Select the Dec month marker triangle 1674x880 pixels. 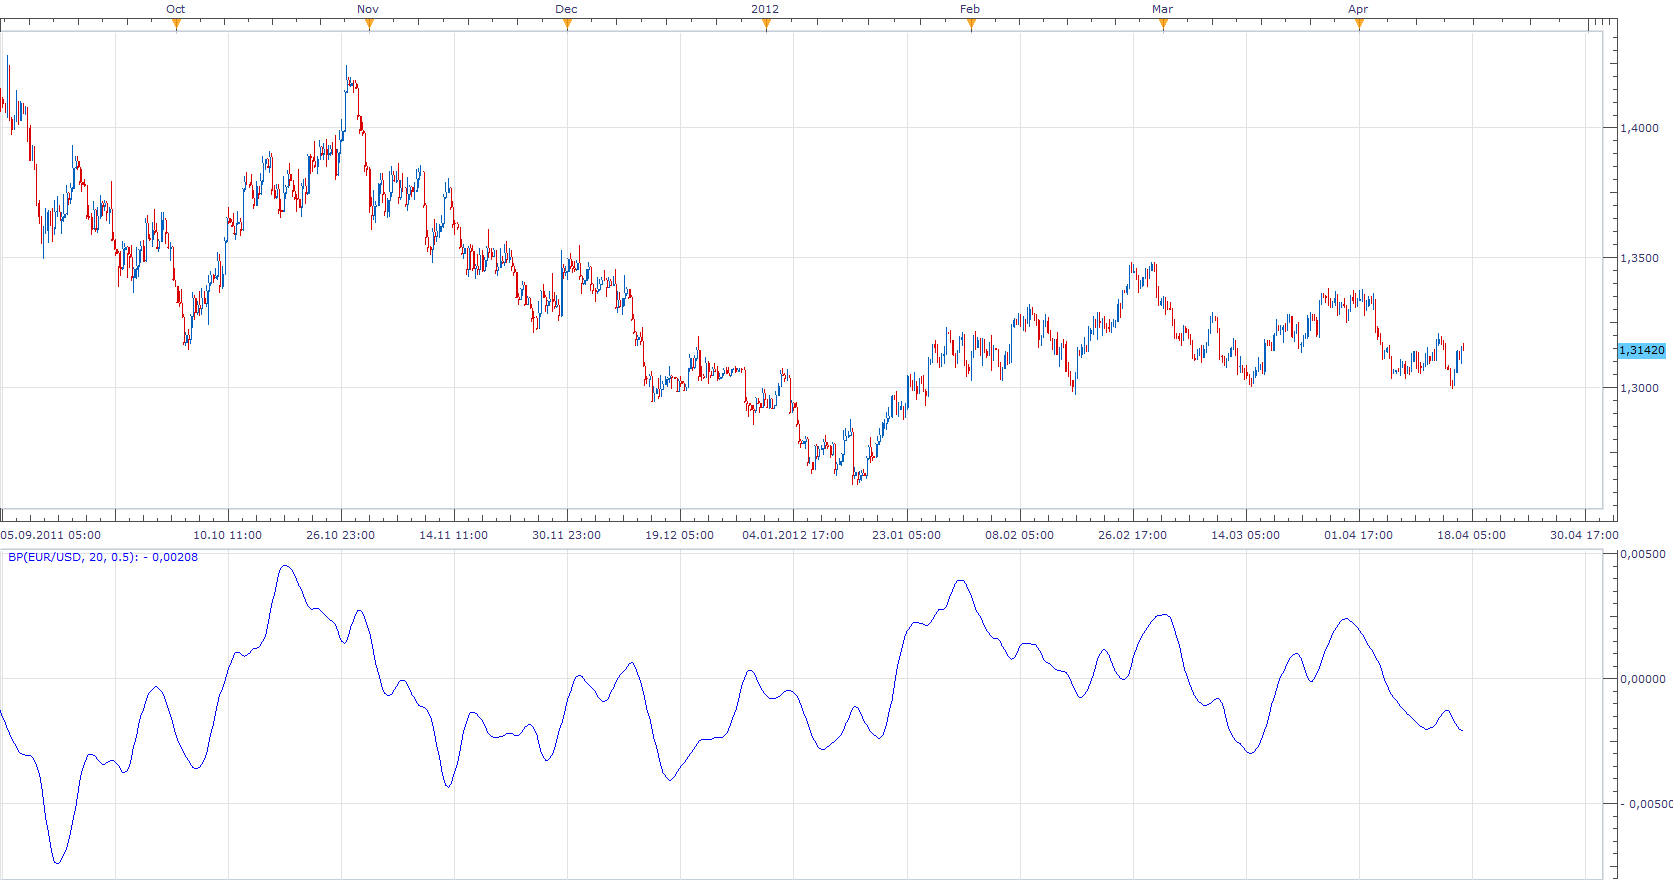click(567, 25)
